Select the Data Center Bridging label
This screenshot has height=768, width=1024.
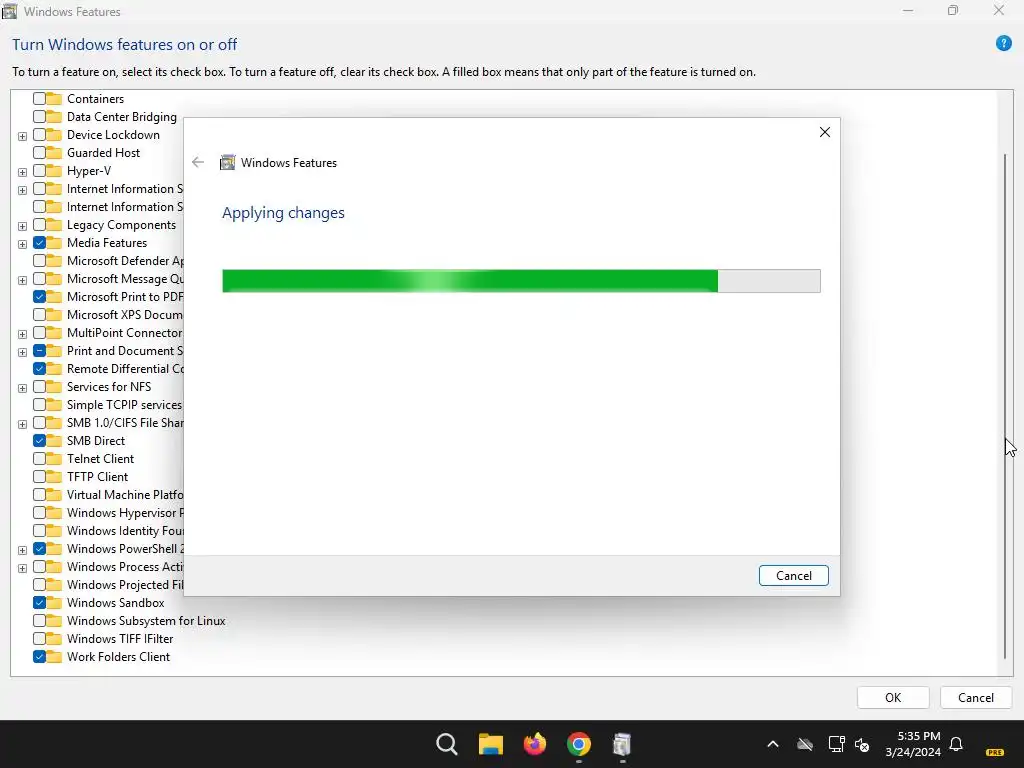click(121, 117)
